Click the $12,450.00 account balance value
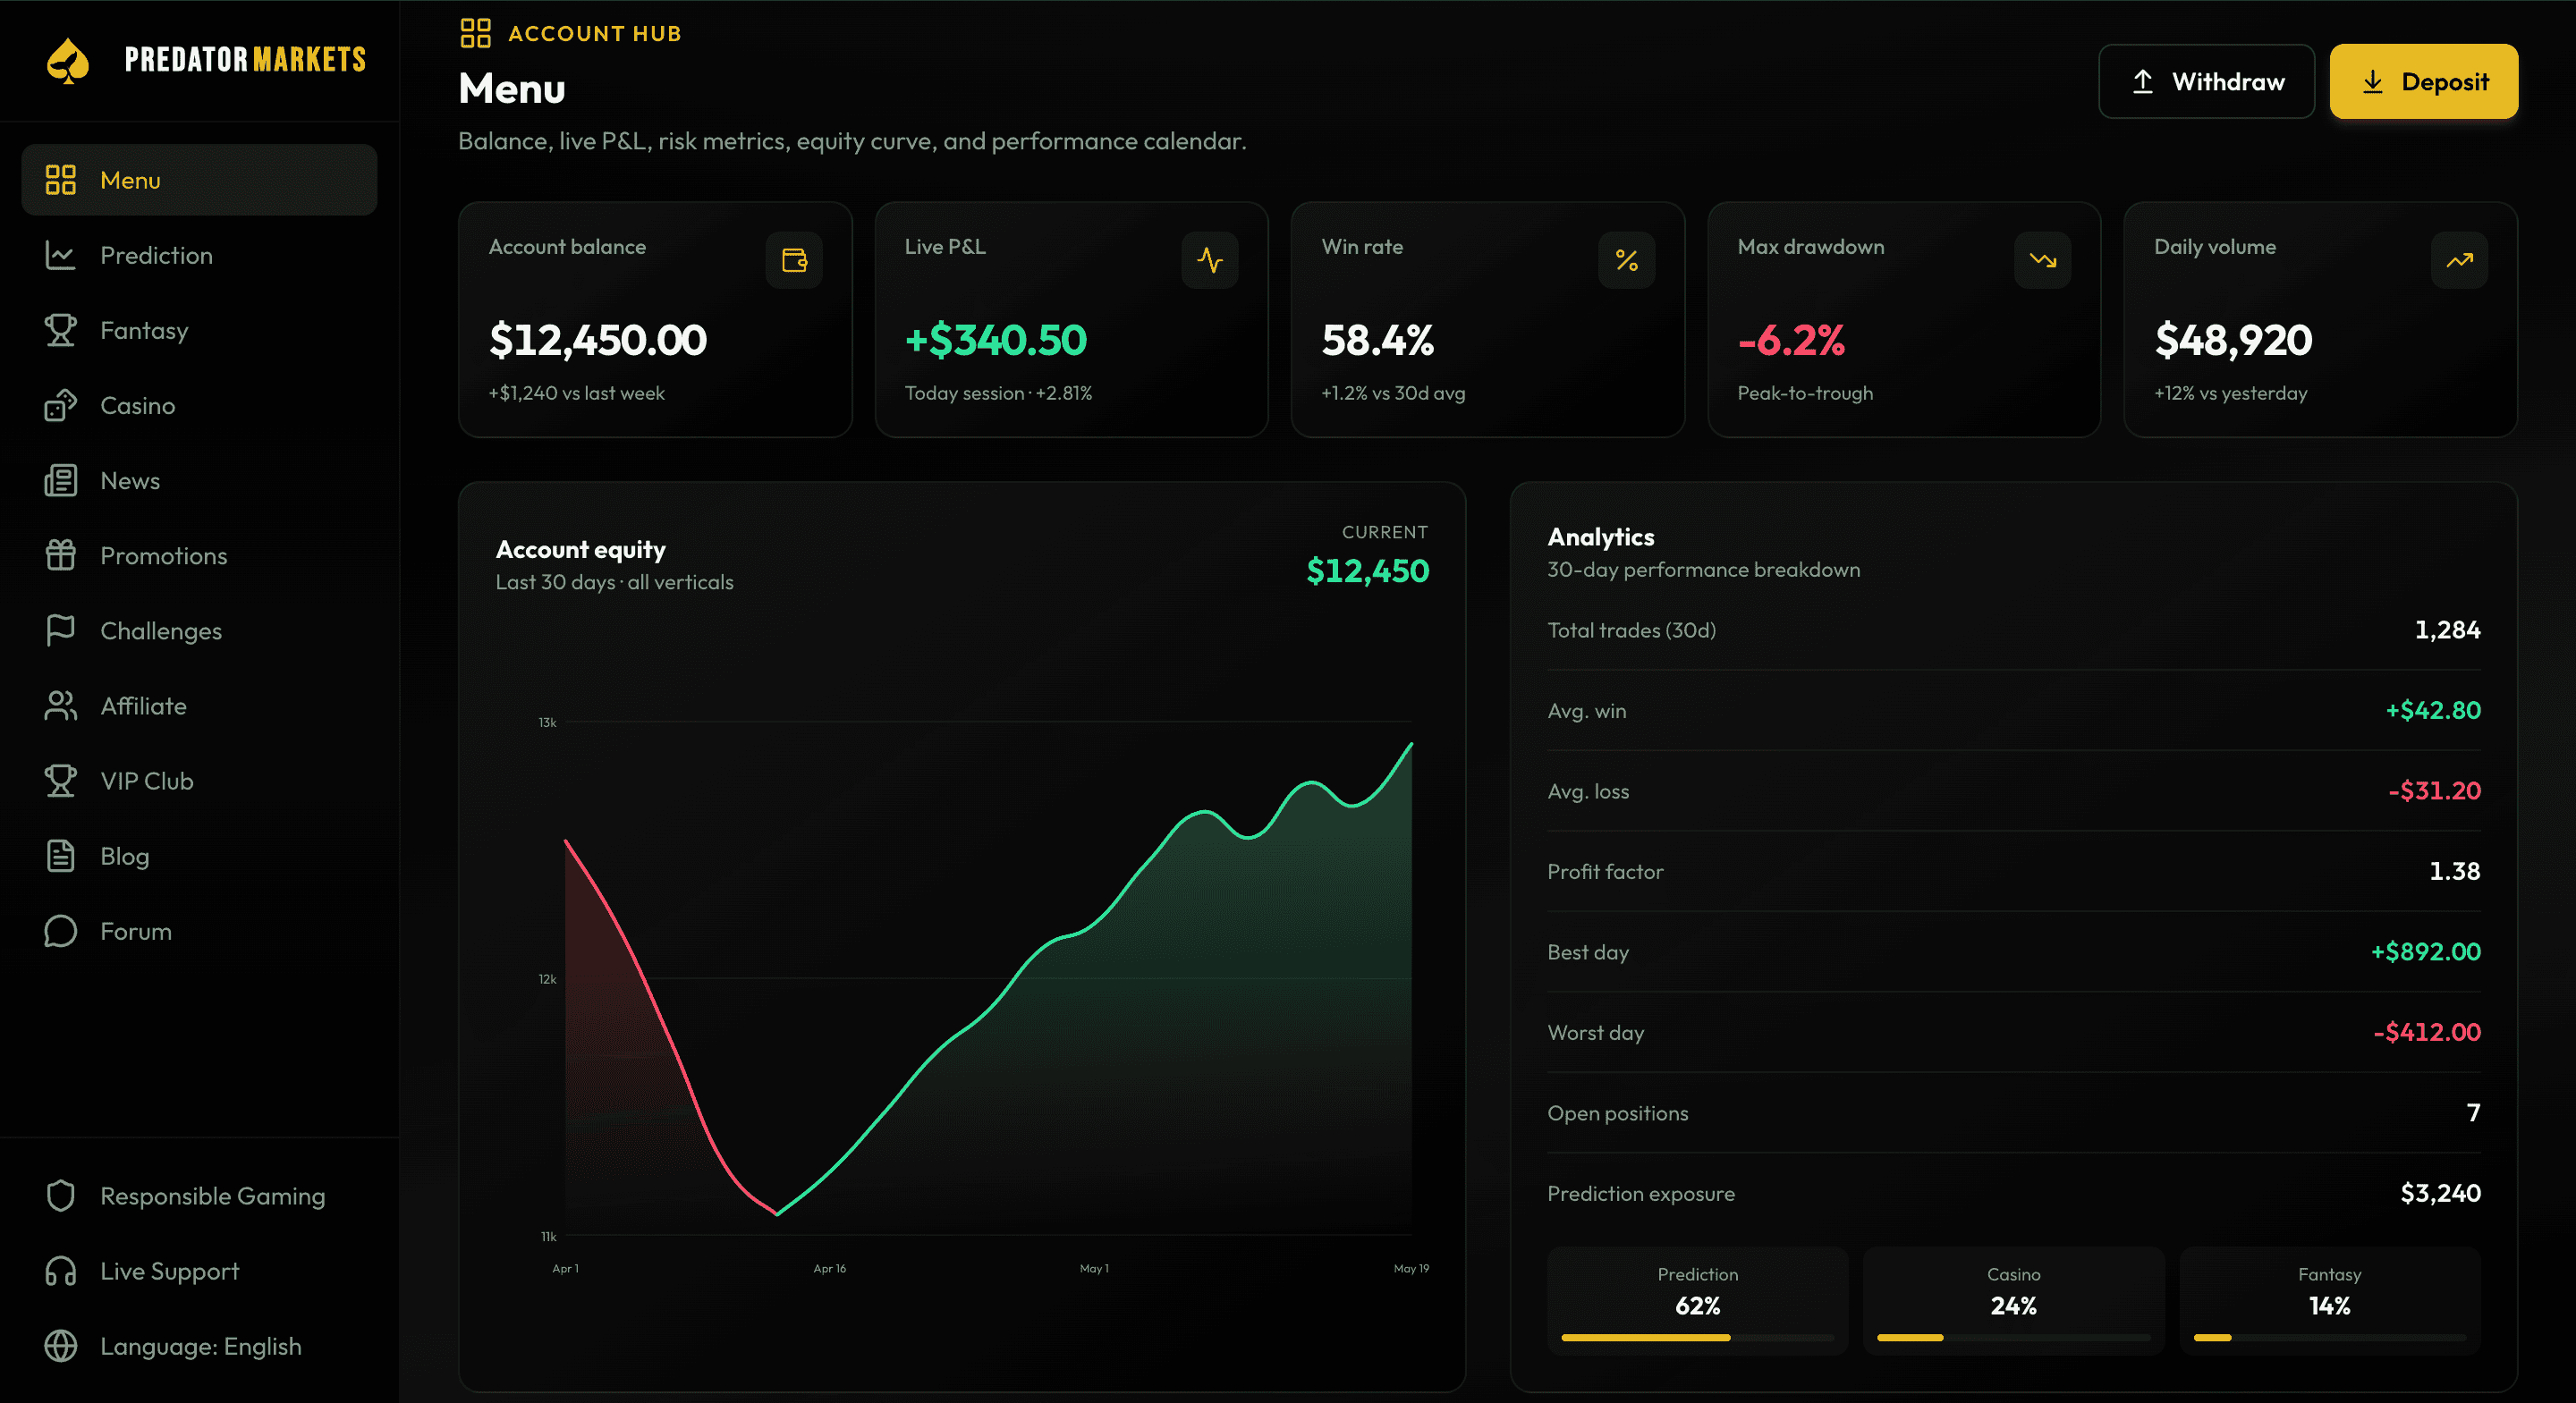2576x1403 pixels. click(598, 340)
